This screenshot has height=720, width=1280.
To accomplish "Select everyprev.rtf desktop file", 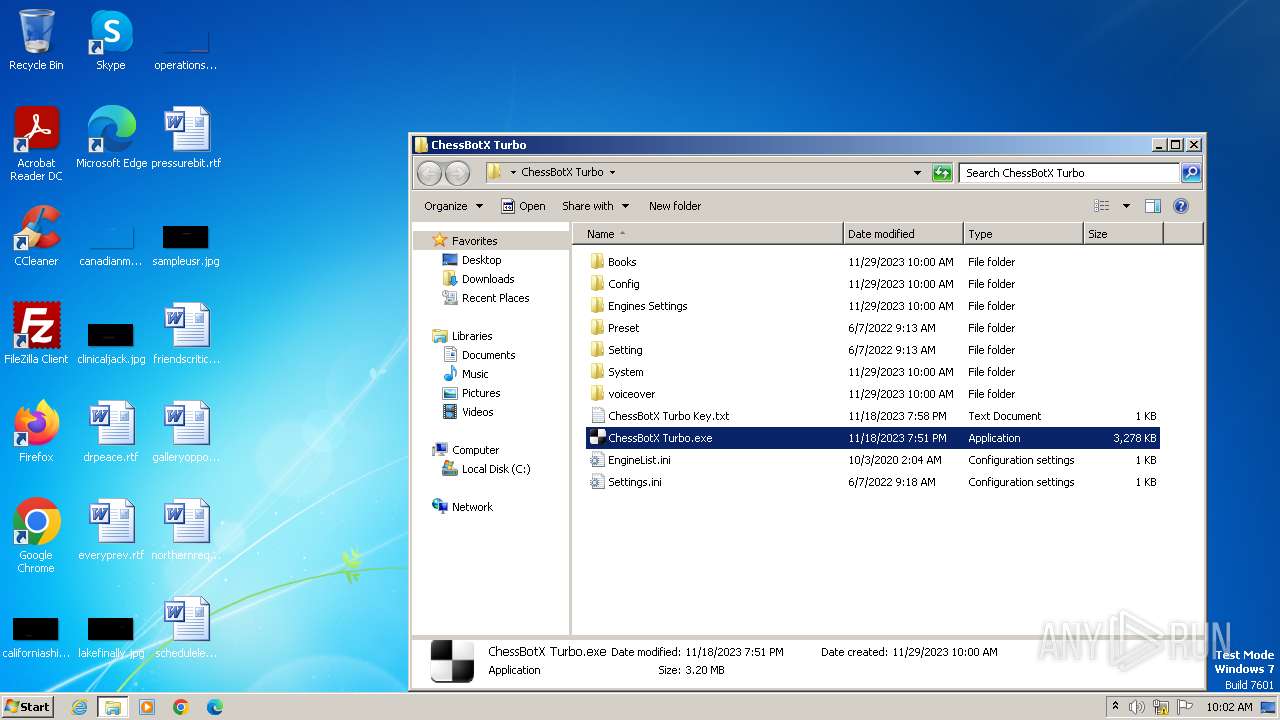I will coord(111,529).
